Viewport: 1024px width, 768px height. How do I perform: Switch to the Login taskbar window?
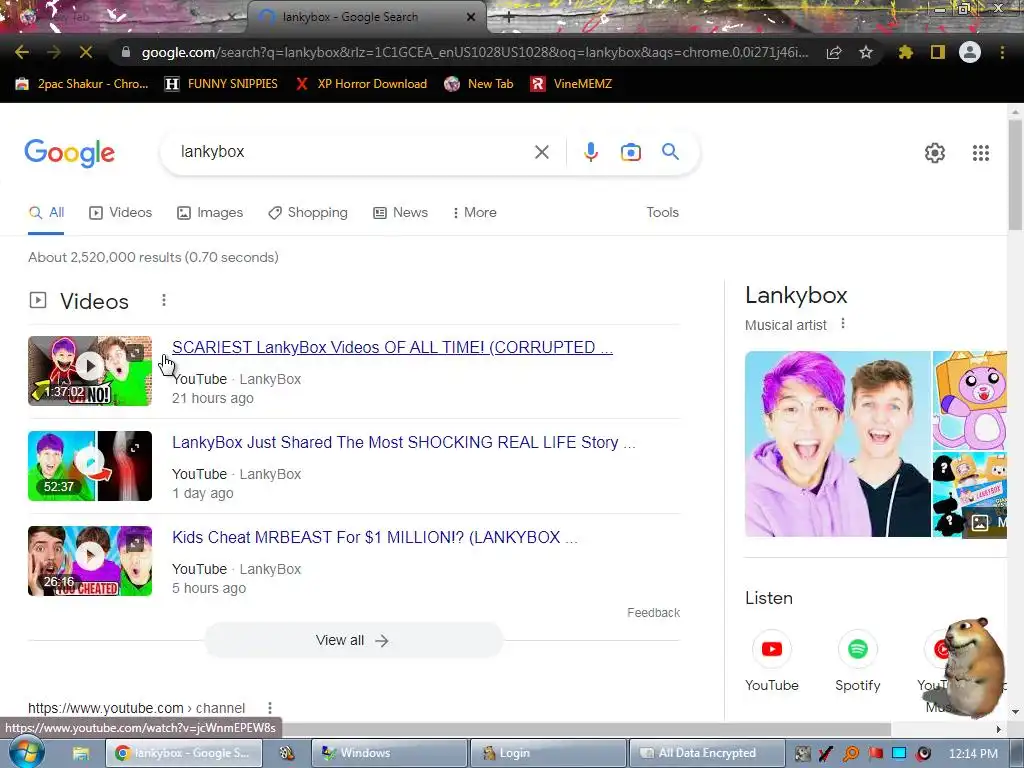tap(548, 753)
